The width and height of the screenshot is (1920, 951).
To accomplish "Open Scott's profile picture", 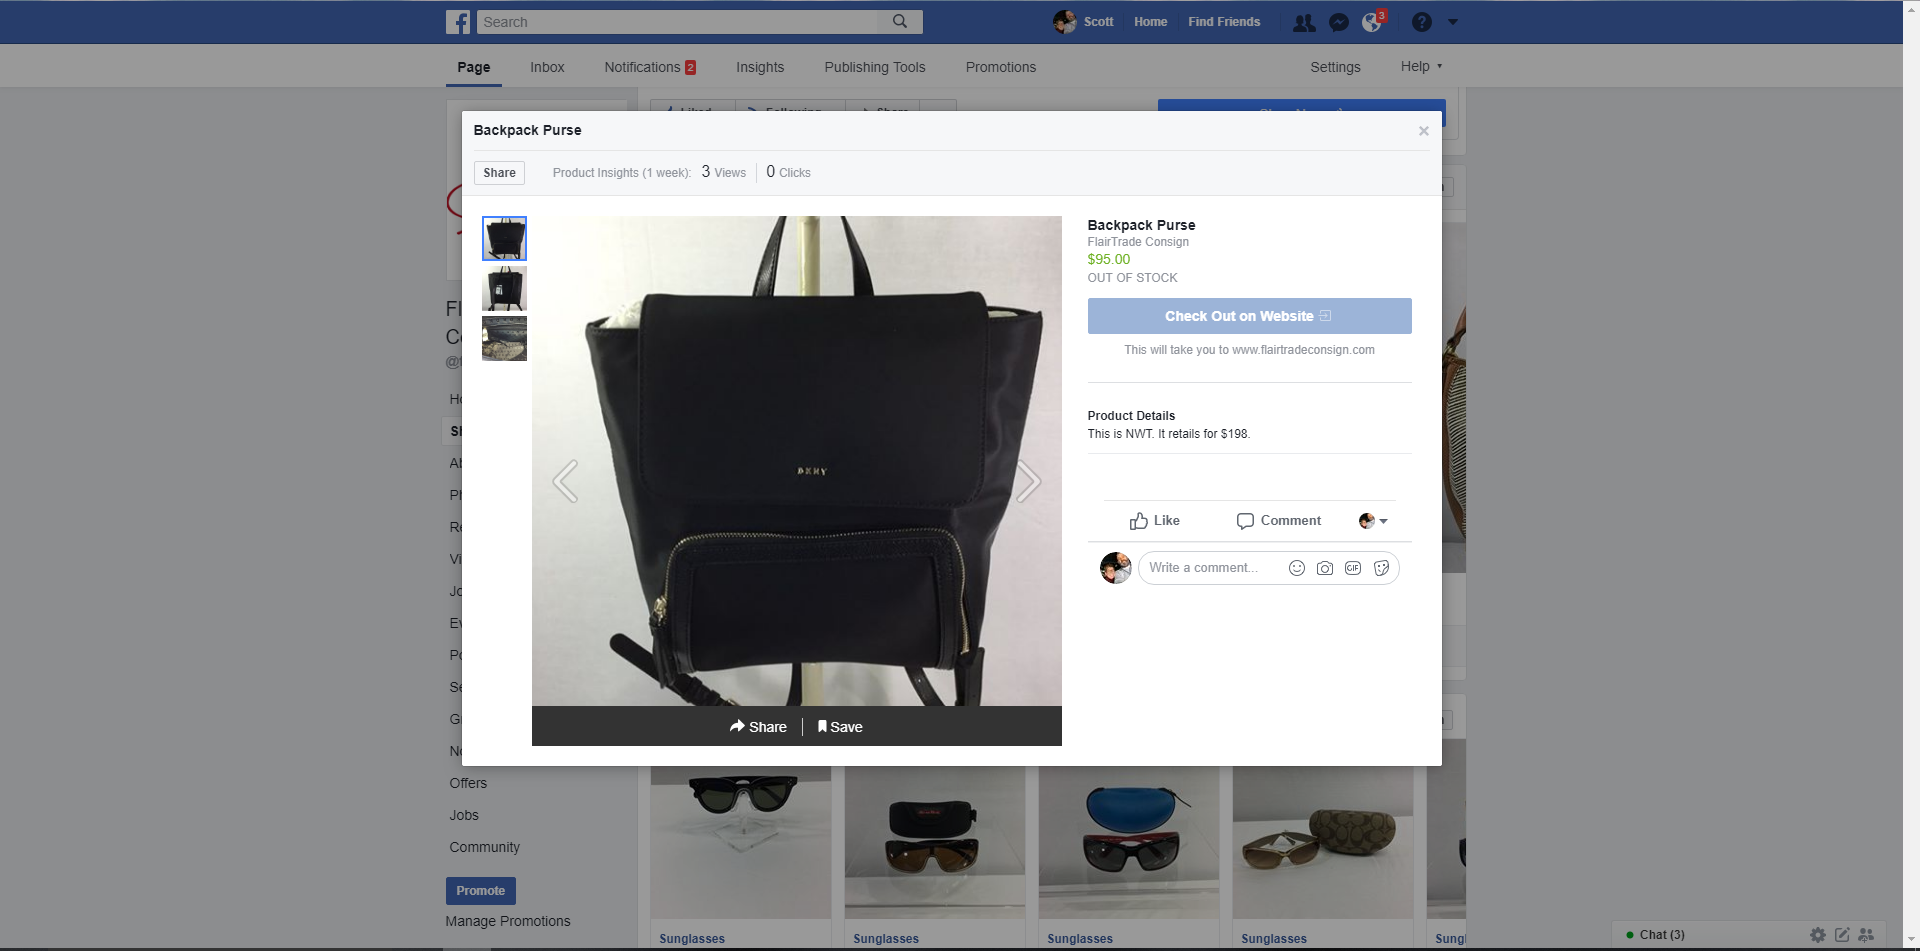I will [1065, 22].
